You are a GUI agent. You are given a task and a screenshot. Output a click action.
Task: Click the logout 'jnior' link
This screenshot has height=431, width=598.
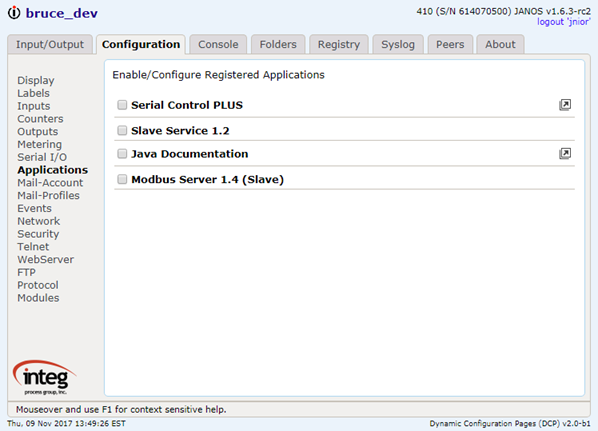564,22
